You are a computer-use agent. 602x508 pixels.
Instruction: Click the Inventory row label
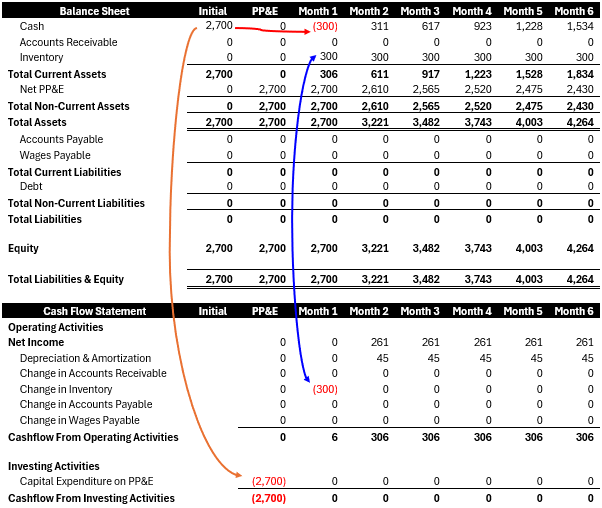tap(41, 57)
